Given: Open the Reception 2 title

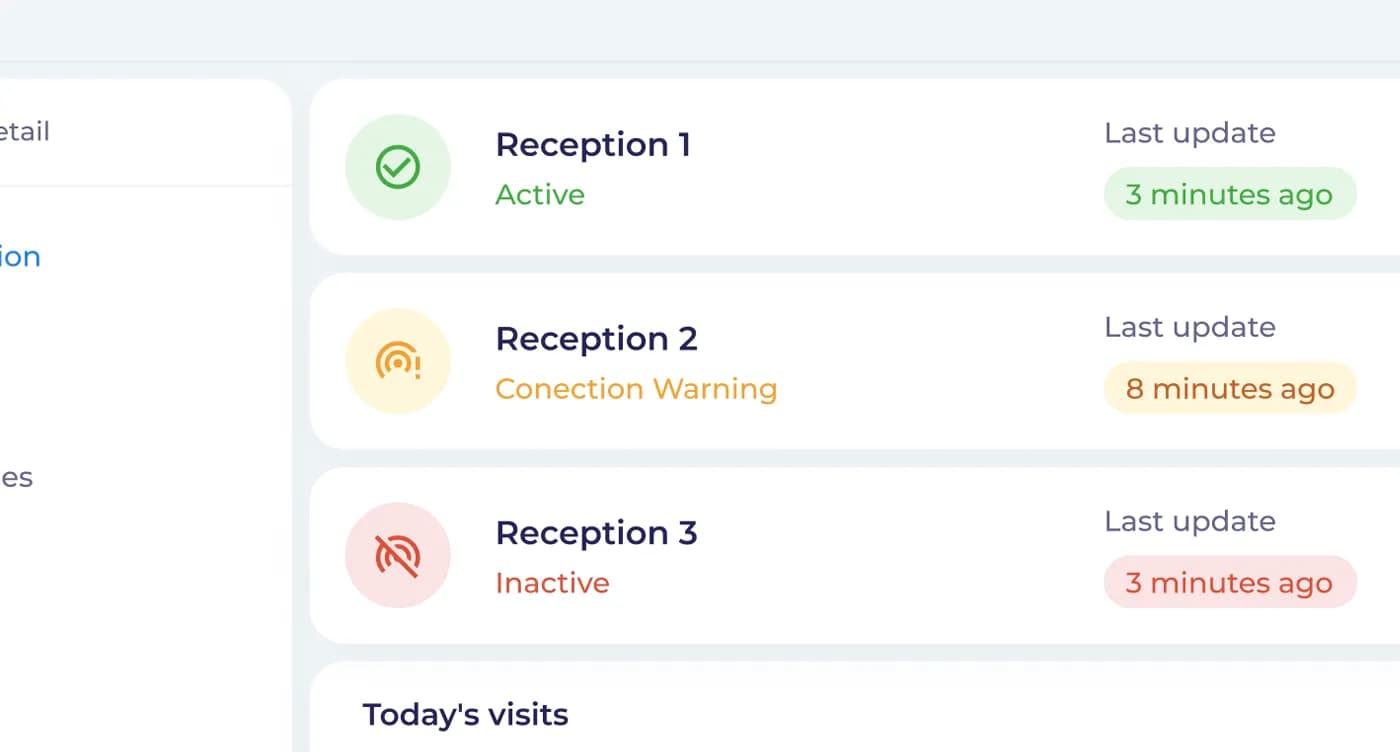Looking at the screenshot, I should tap(596, 339).
